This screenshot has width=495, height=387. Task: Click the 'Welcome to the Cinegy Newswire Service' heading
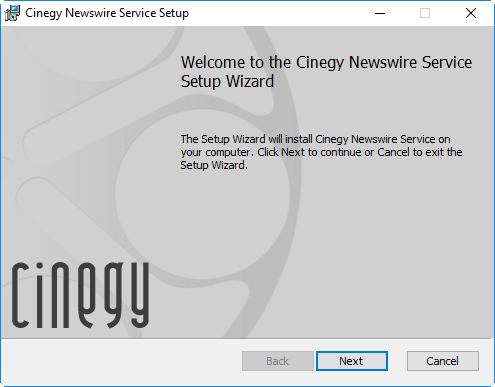(326, 72)
